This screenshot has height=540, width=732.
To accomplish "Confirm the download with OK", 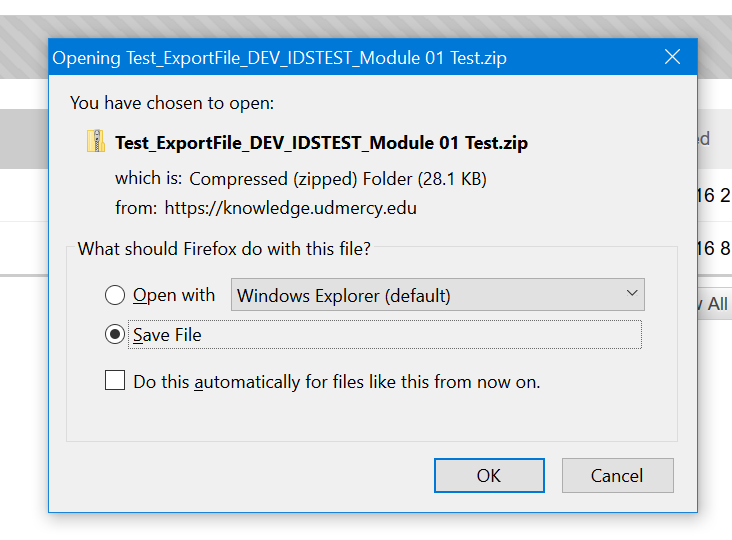I will pyautogui.click(x=489, y=475).
